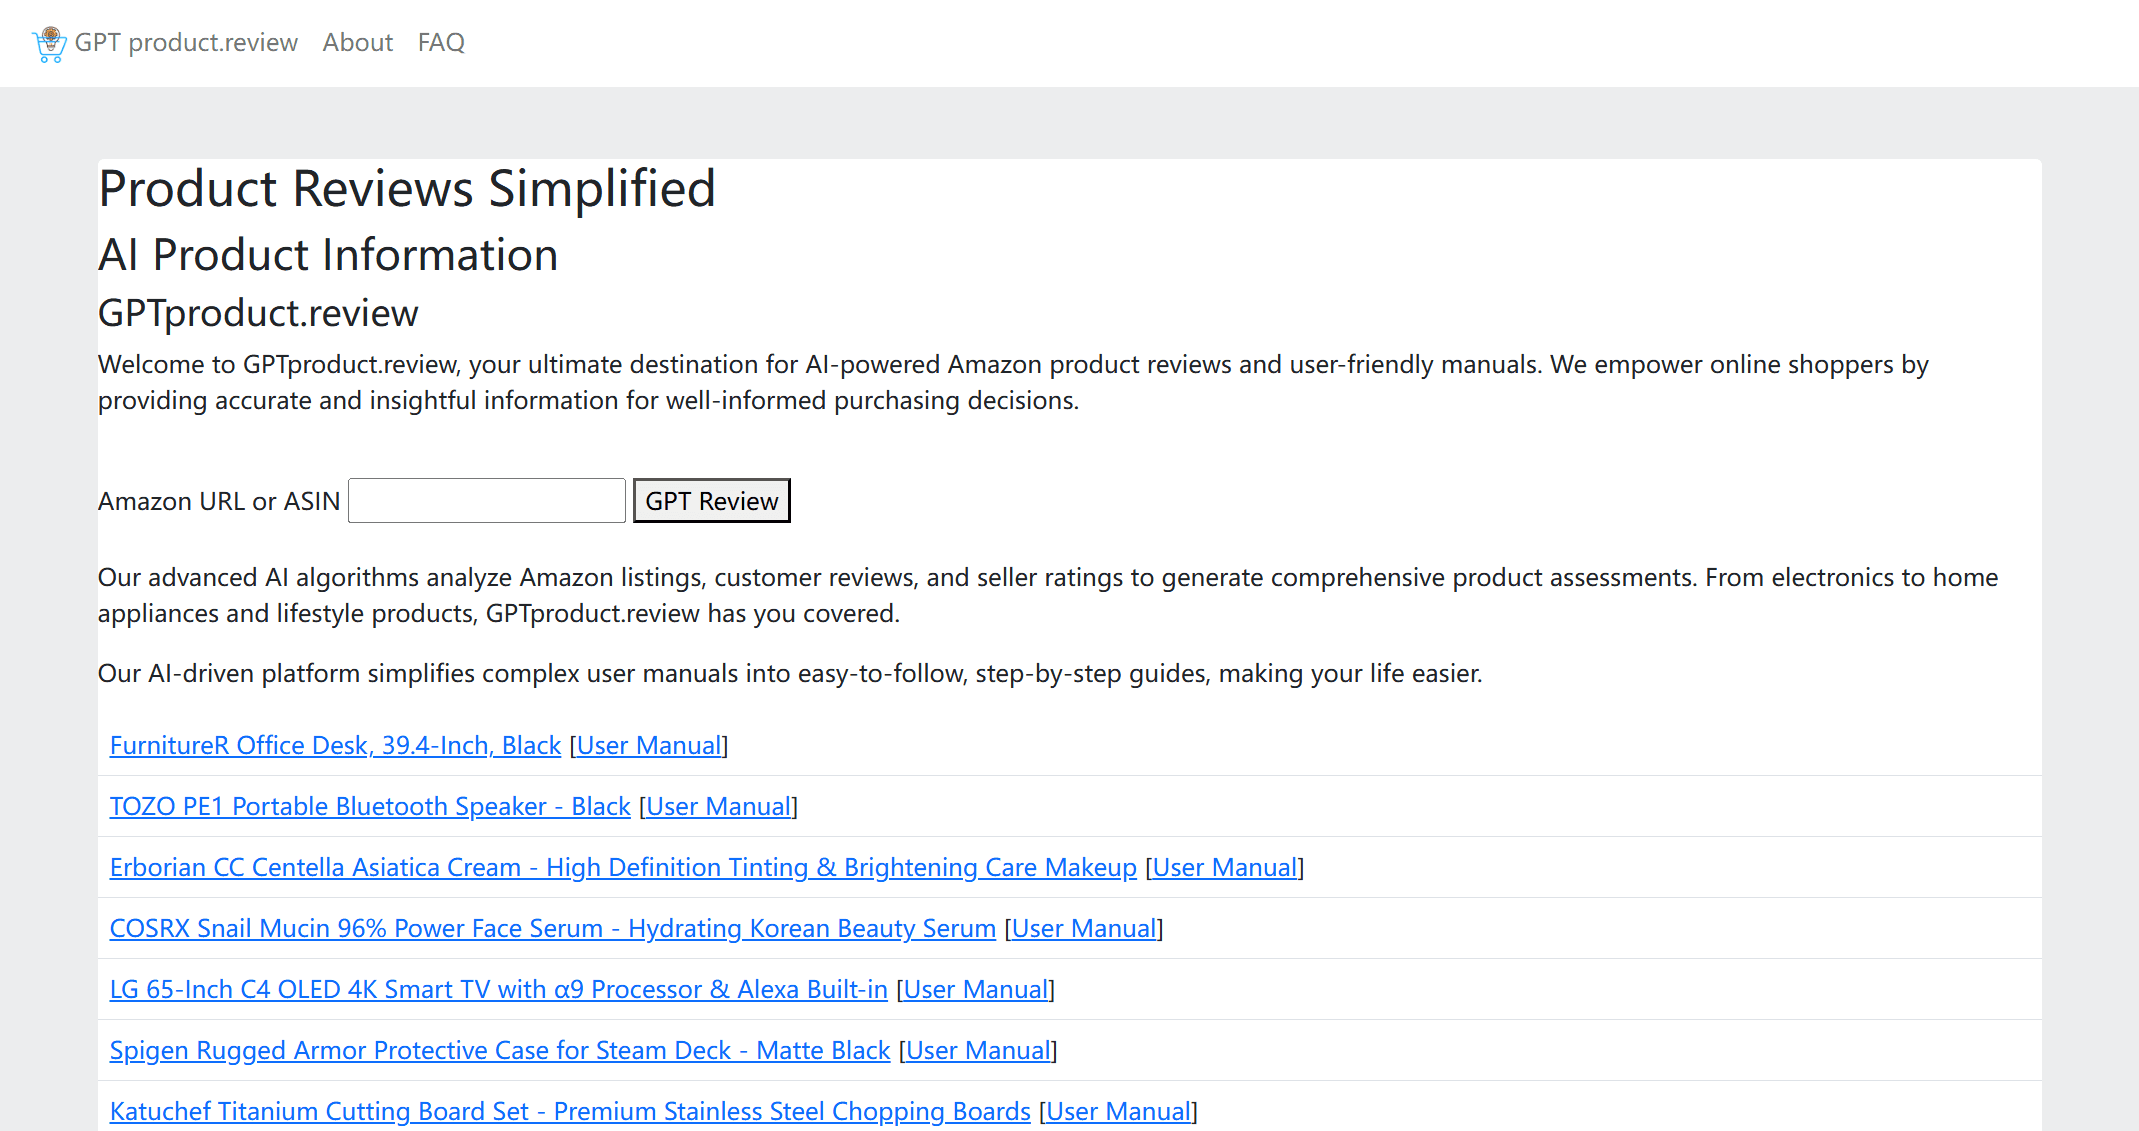Open the GPT product.review home link
Viewport: 2139px width, 1131px height.
[186, 43]
